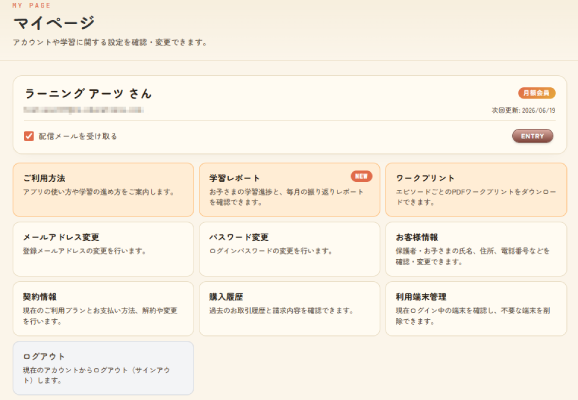Image resolution: width=578 pixels, height=400 pixels.
Task: Click the NEW badge on 学習レポート
Action: pos(361,176)
